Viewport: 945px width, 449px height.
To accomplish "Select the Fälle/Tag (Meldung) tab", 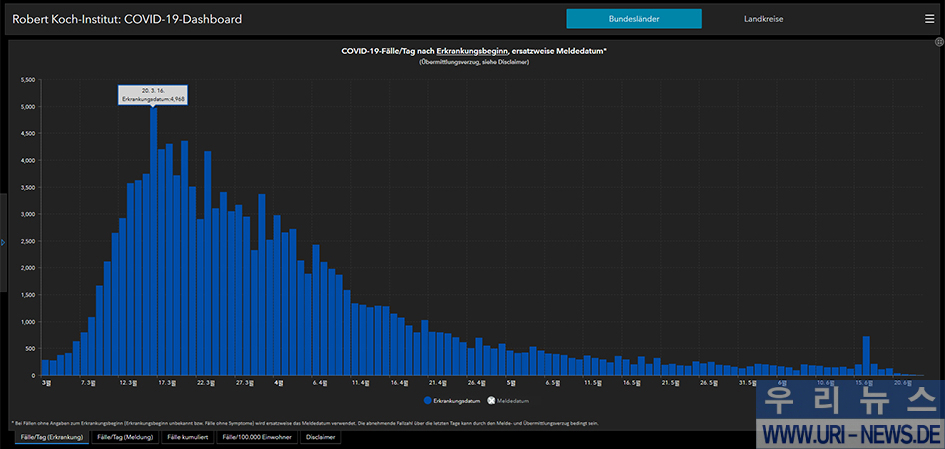I will tap(125, 437).
